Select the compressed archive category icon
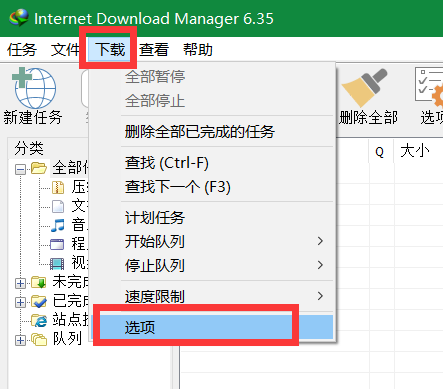Image resolution: width=443 pixels, height=389 pixels. tap(58, 187)
